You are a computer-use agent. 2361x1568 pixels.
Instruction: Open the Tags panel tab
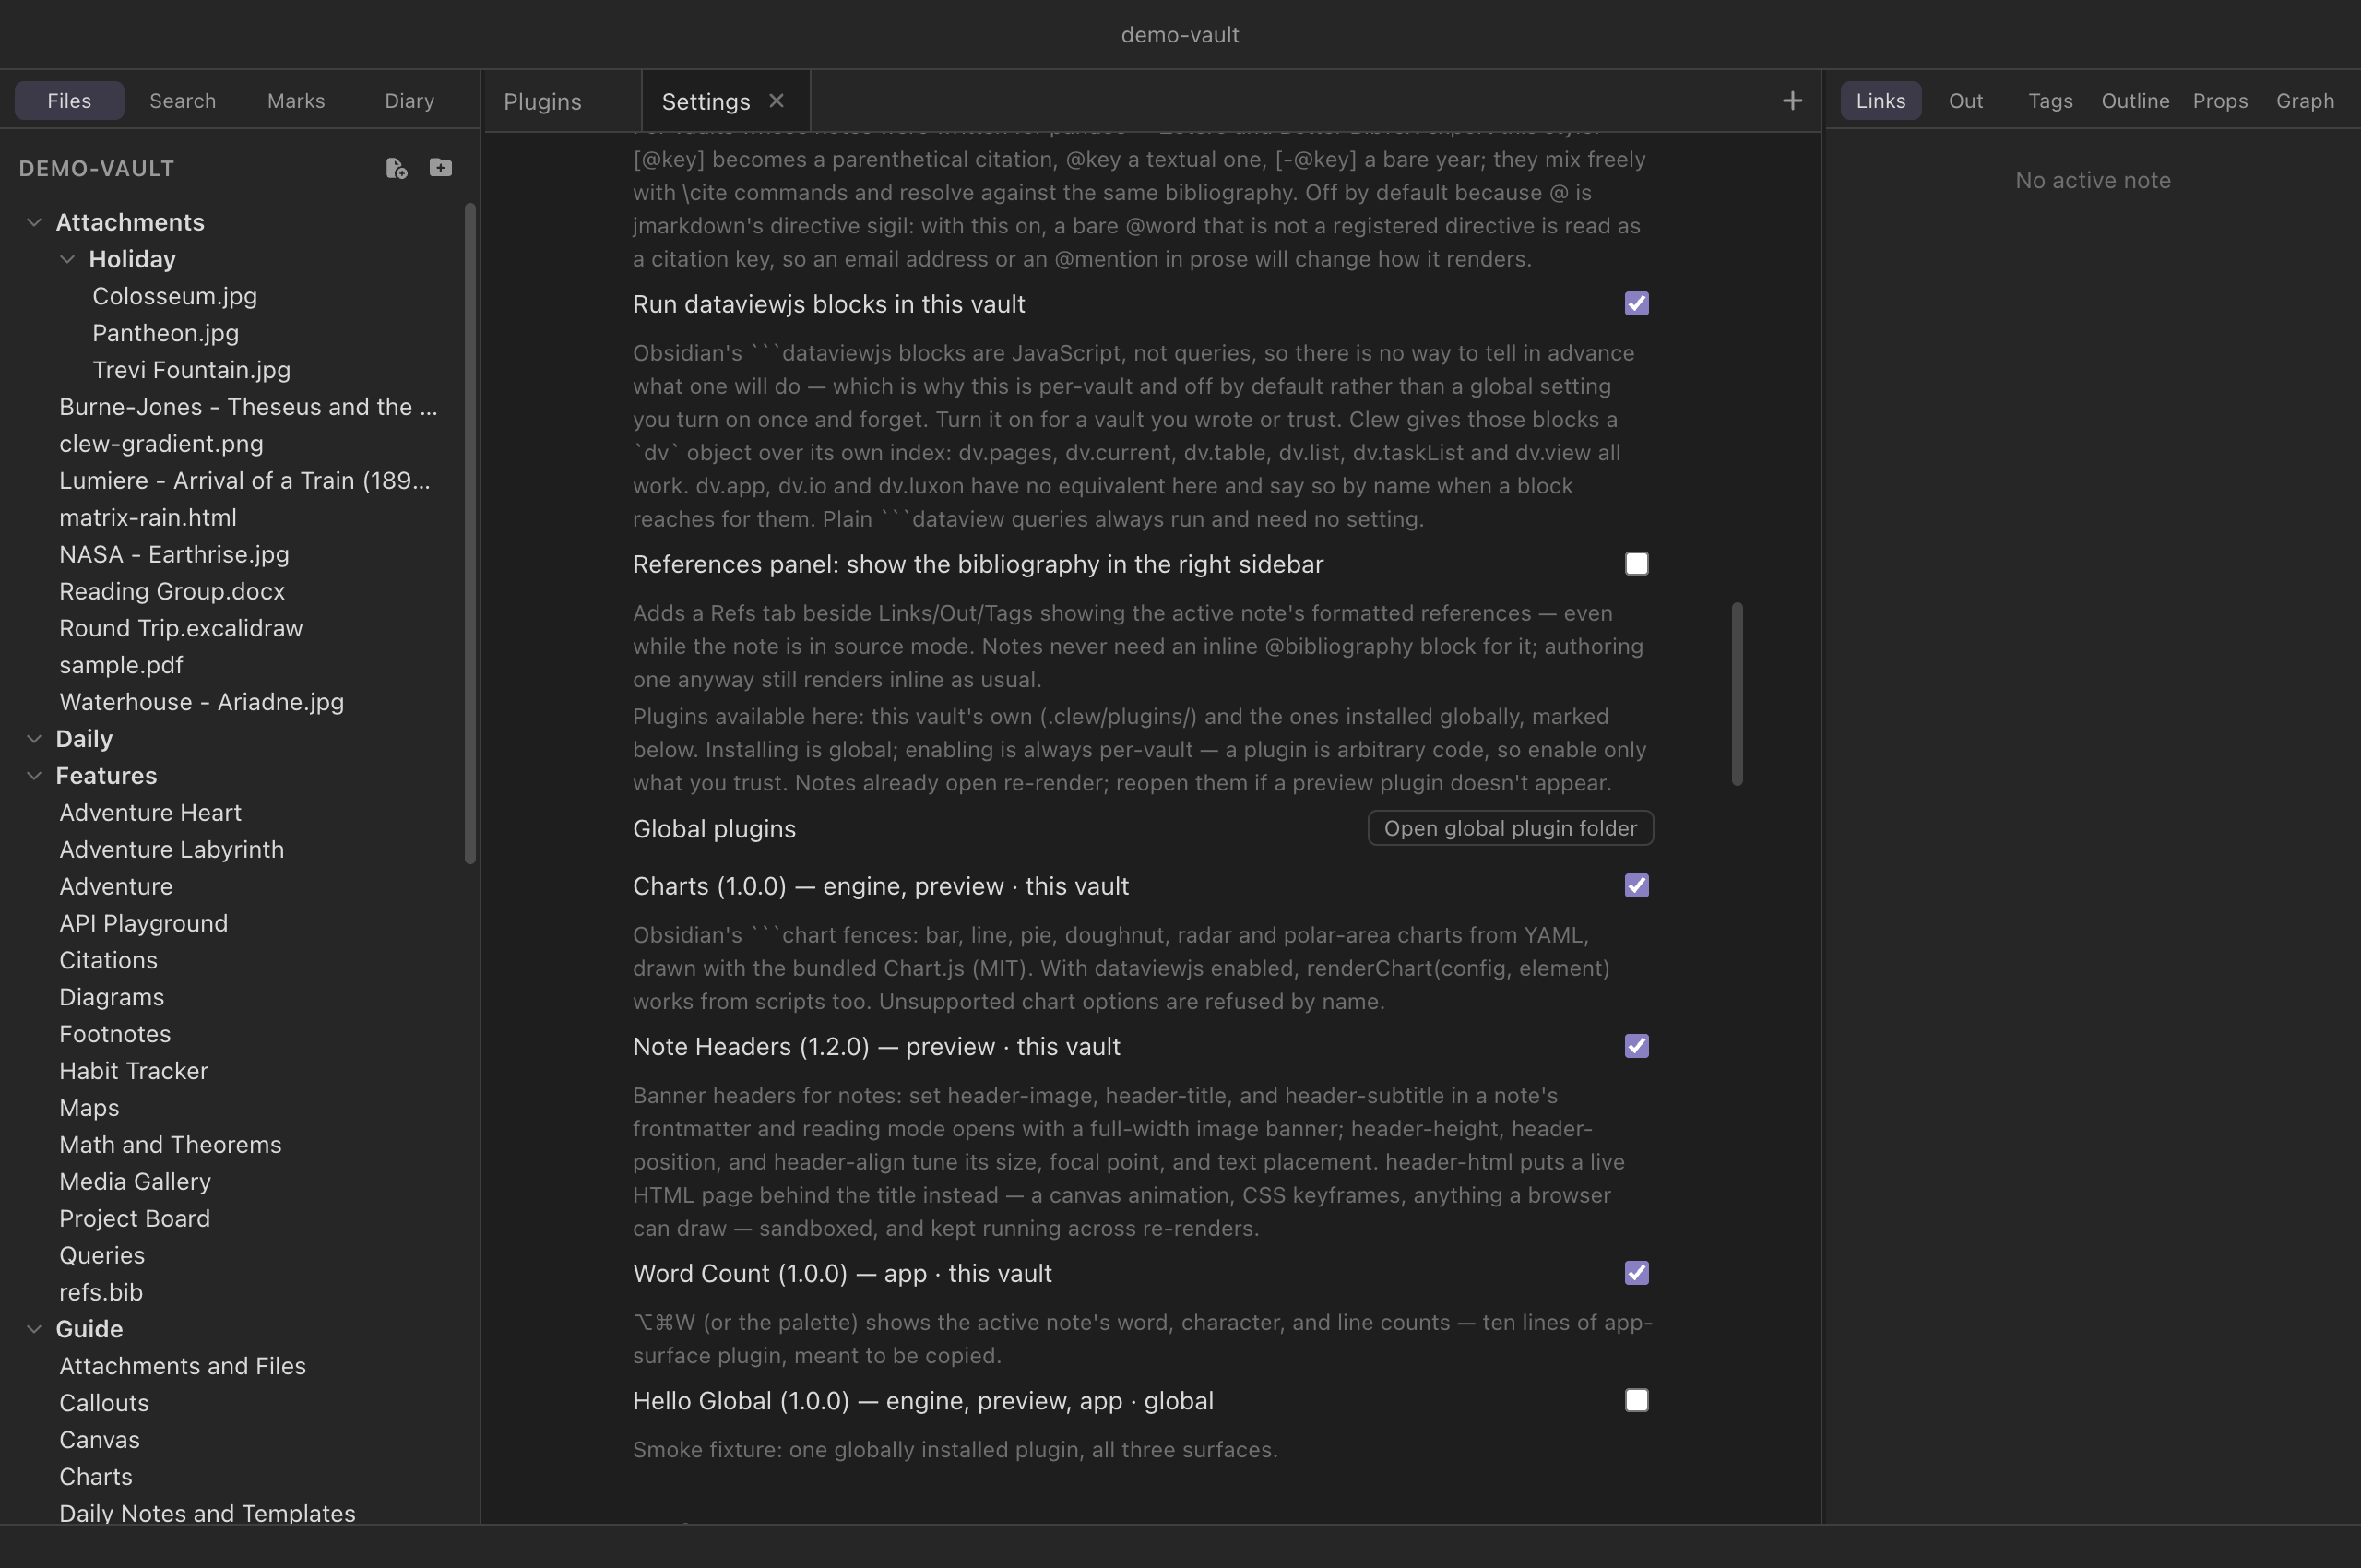click(2050, 100)
